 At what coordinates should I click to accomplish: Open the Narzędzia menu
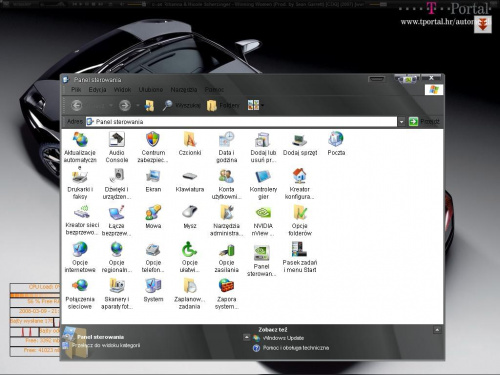184,90
